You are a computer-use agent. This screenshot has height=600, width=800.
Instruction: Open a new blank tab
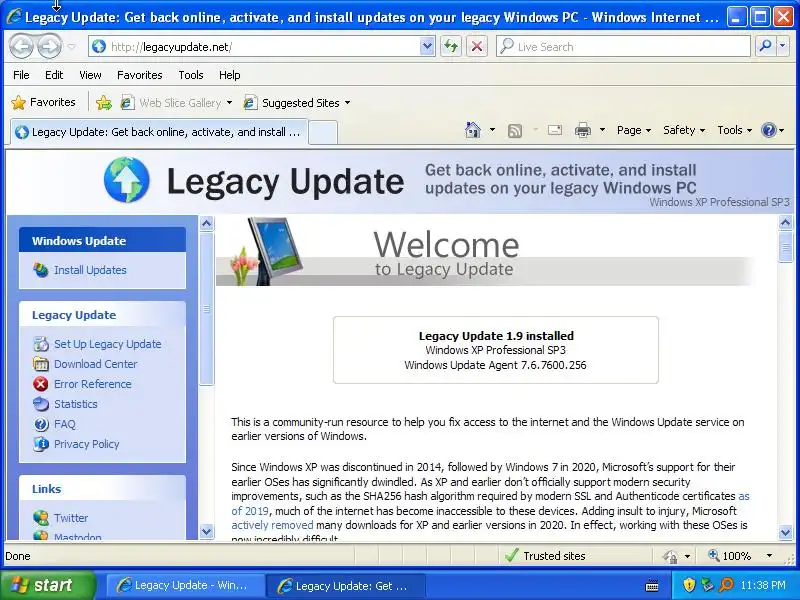pyautogui.click(x=323, y=133)
